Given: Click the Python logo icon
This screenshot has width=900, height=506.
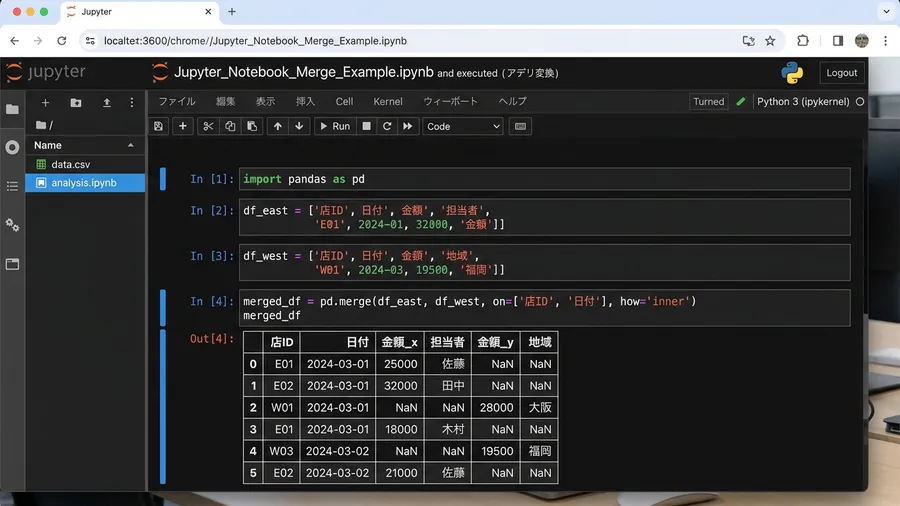Looking at the screenshot, I should tap(792, 73).
